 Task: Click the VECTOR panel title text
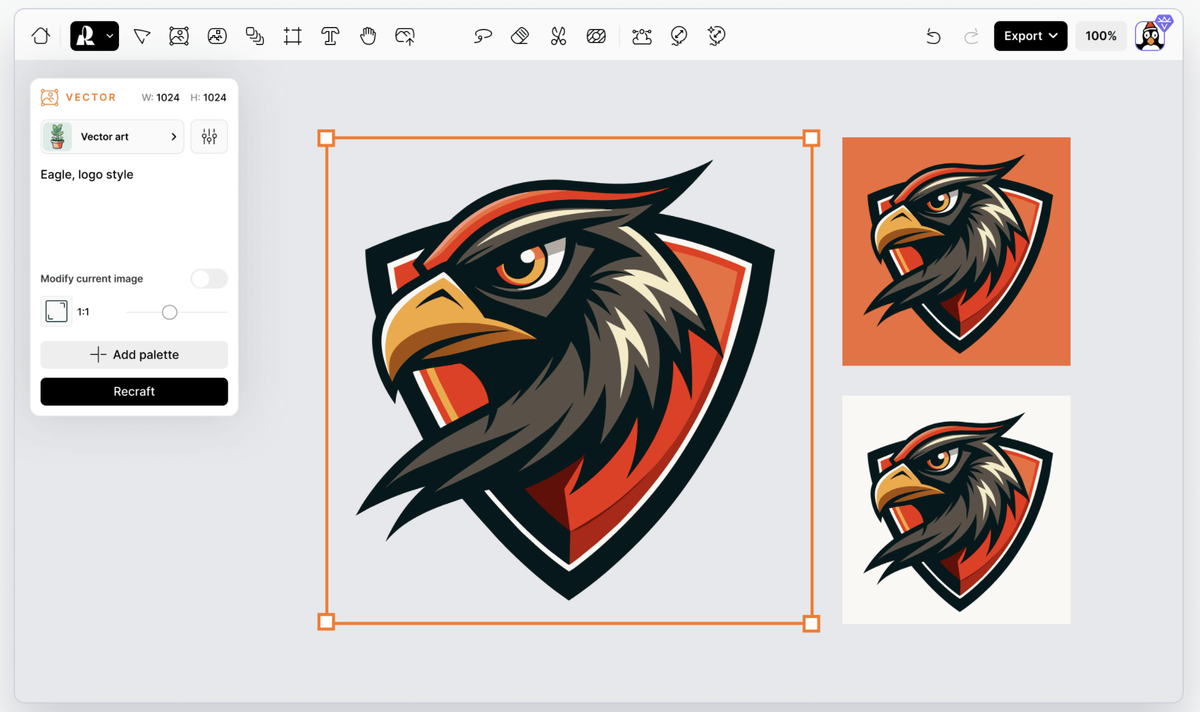pyautogui.click(x=91, y=98)
